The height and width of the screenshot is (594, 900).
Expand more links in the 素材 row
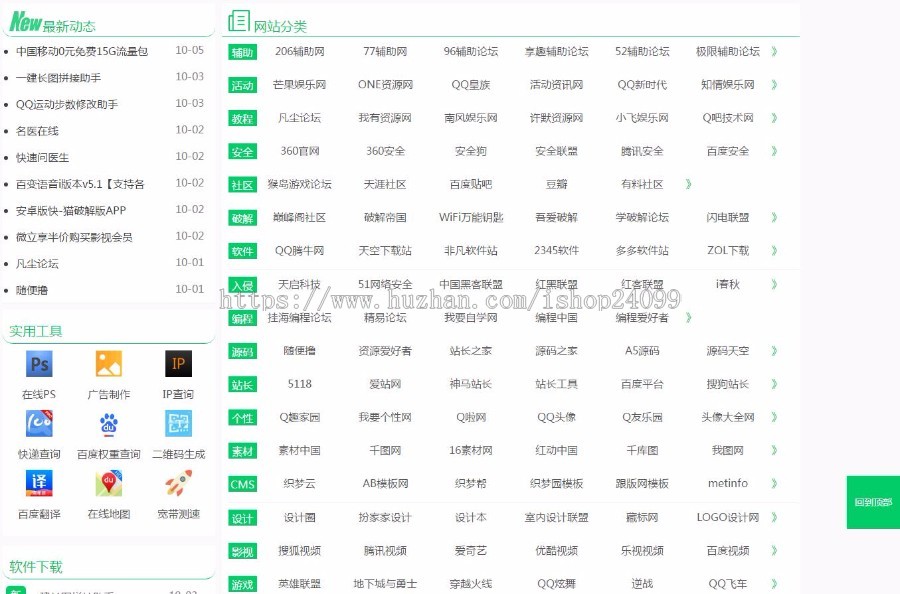coord(774,451)
